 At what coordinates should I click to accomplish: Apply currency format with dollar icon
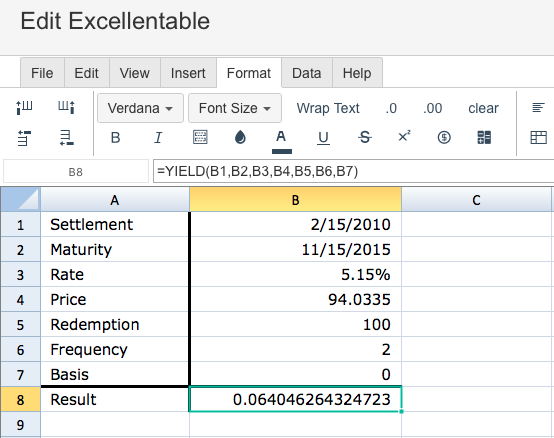(x=444, y=137)
